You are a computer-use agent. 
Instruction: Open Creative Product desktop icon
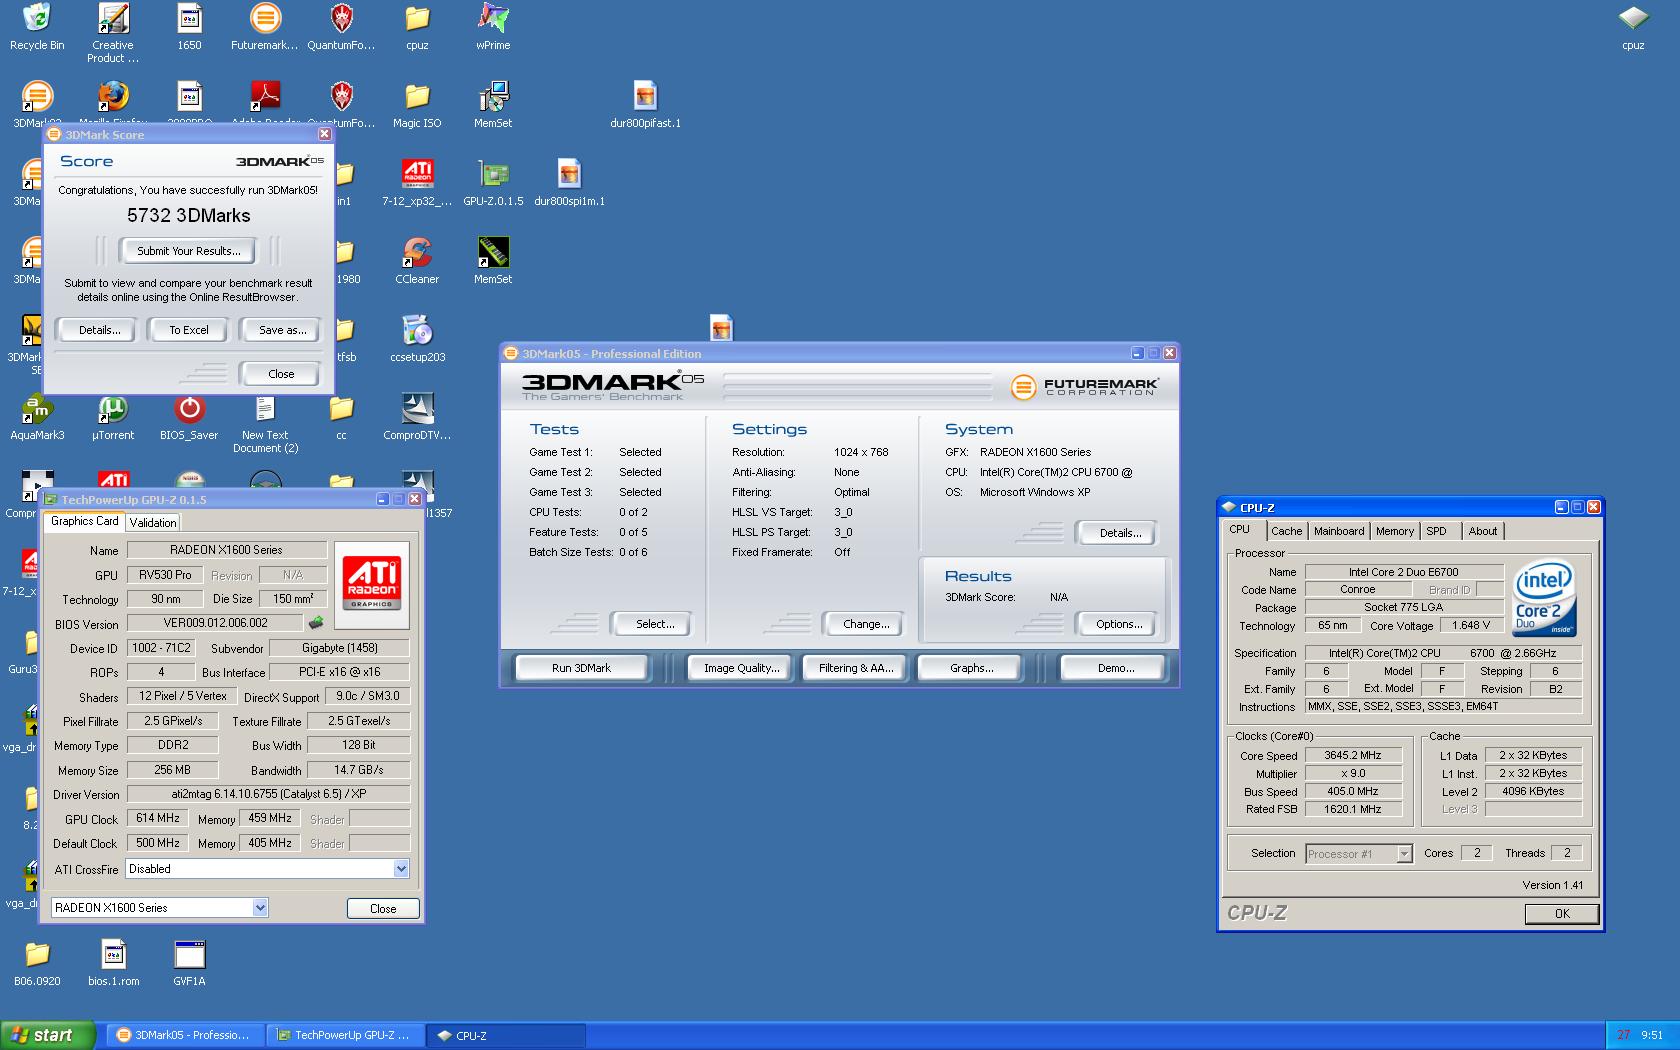coord(113,32)
